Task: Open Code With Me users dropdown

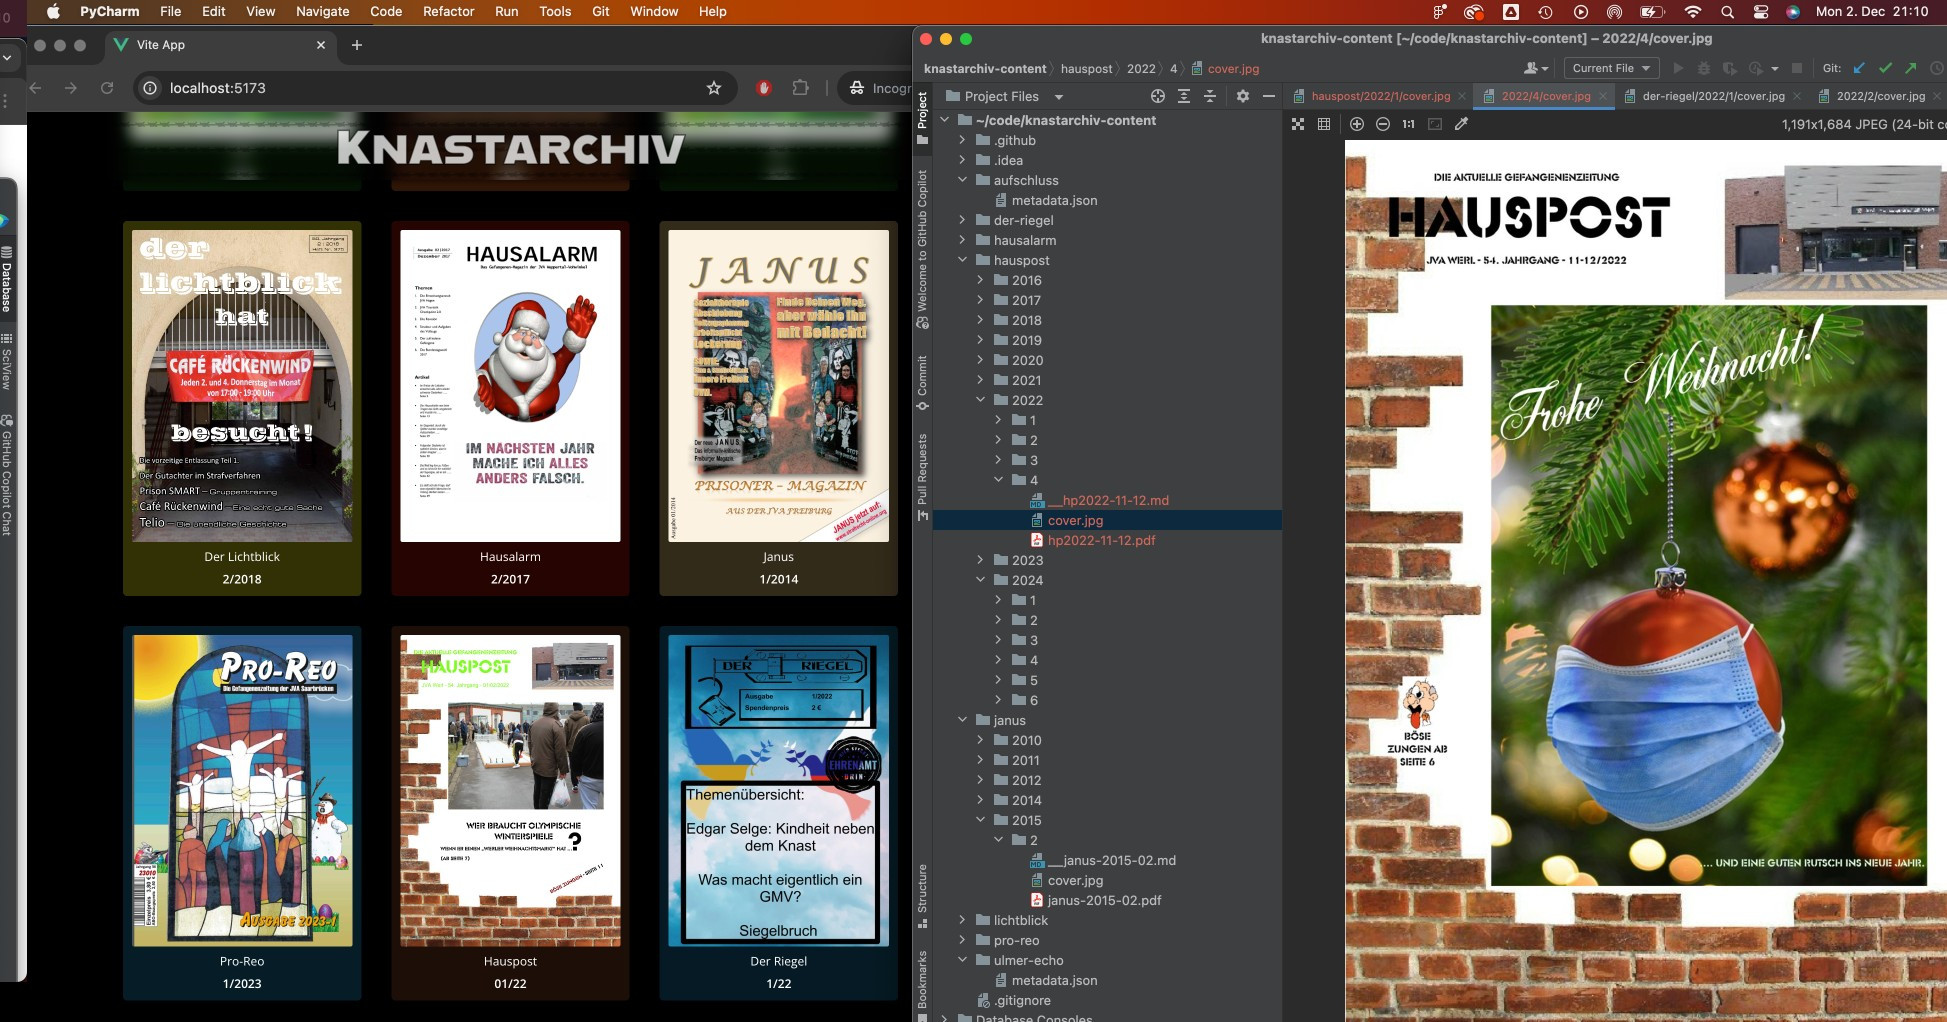Action: 1536,68
